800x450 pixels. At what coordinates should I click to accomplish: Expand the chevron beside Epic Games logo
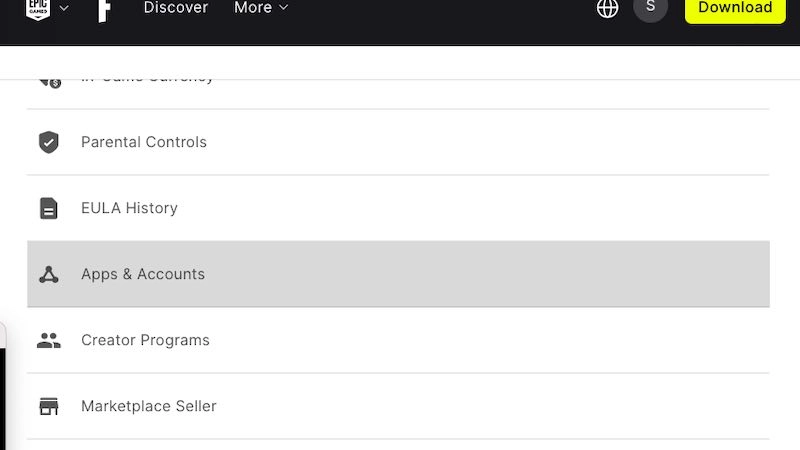click(64, 8)
